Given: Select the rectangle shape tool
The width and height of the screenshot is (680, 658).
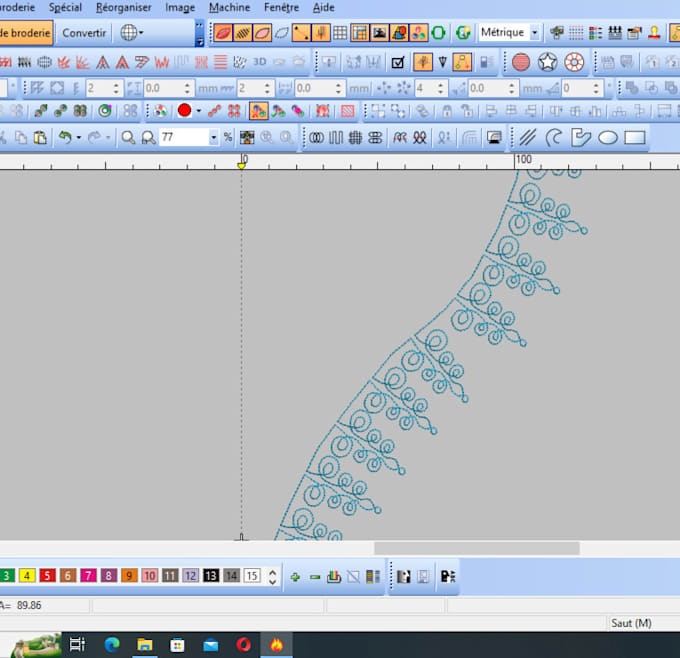Looking at the screenshot, I should click(x=635, y=138).
